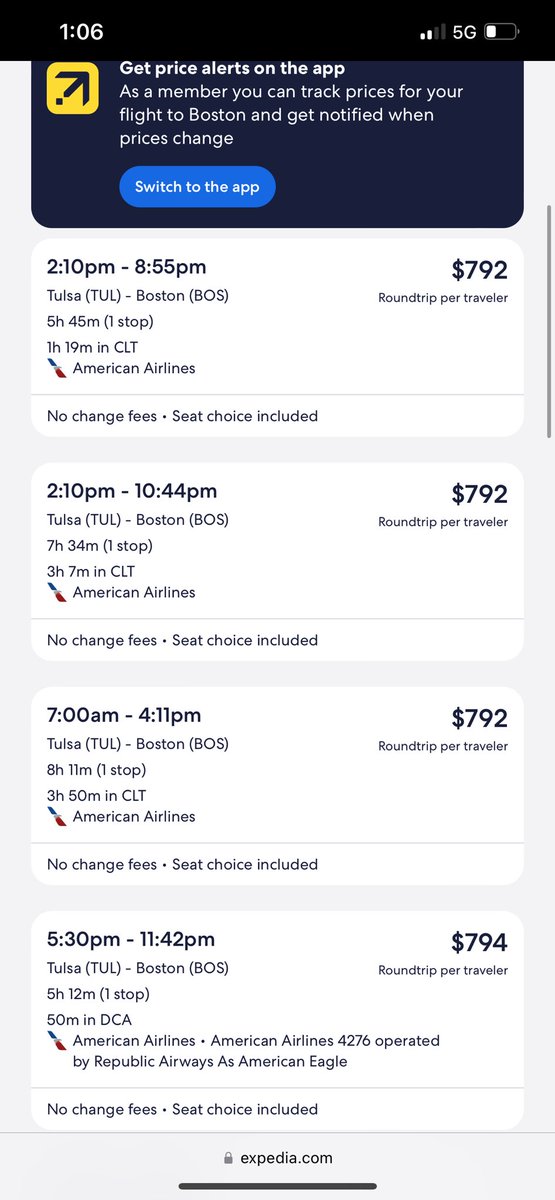Tap the expedia.com address bar
This screenshot has height=1200, width=555.
coord(277,1158)
